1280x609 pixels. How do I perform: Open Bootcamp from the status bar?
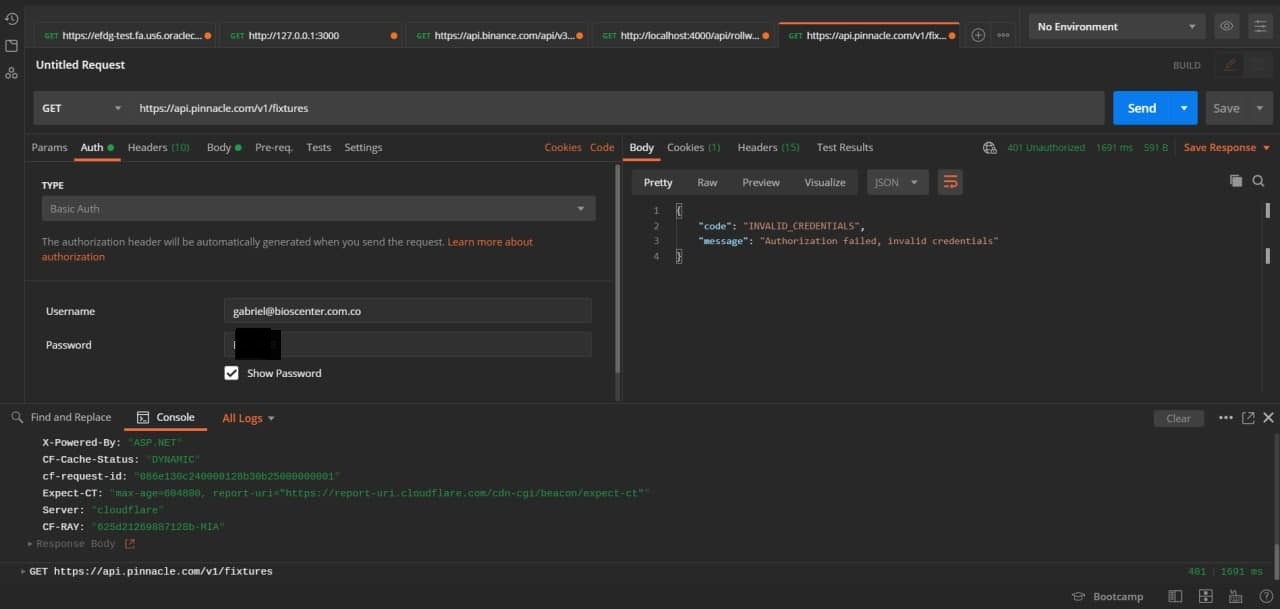[x=1107, y=596]
